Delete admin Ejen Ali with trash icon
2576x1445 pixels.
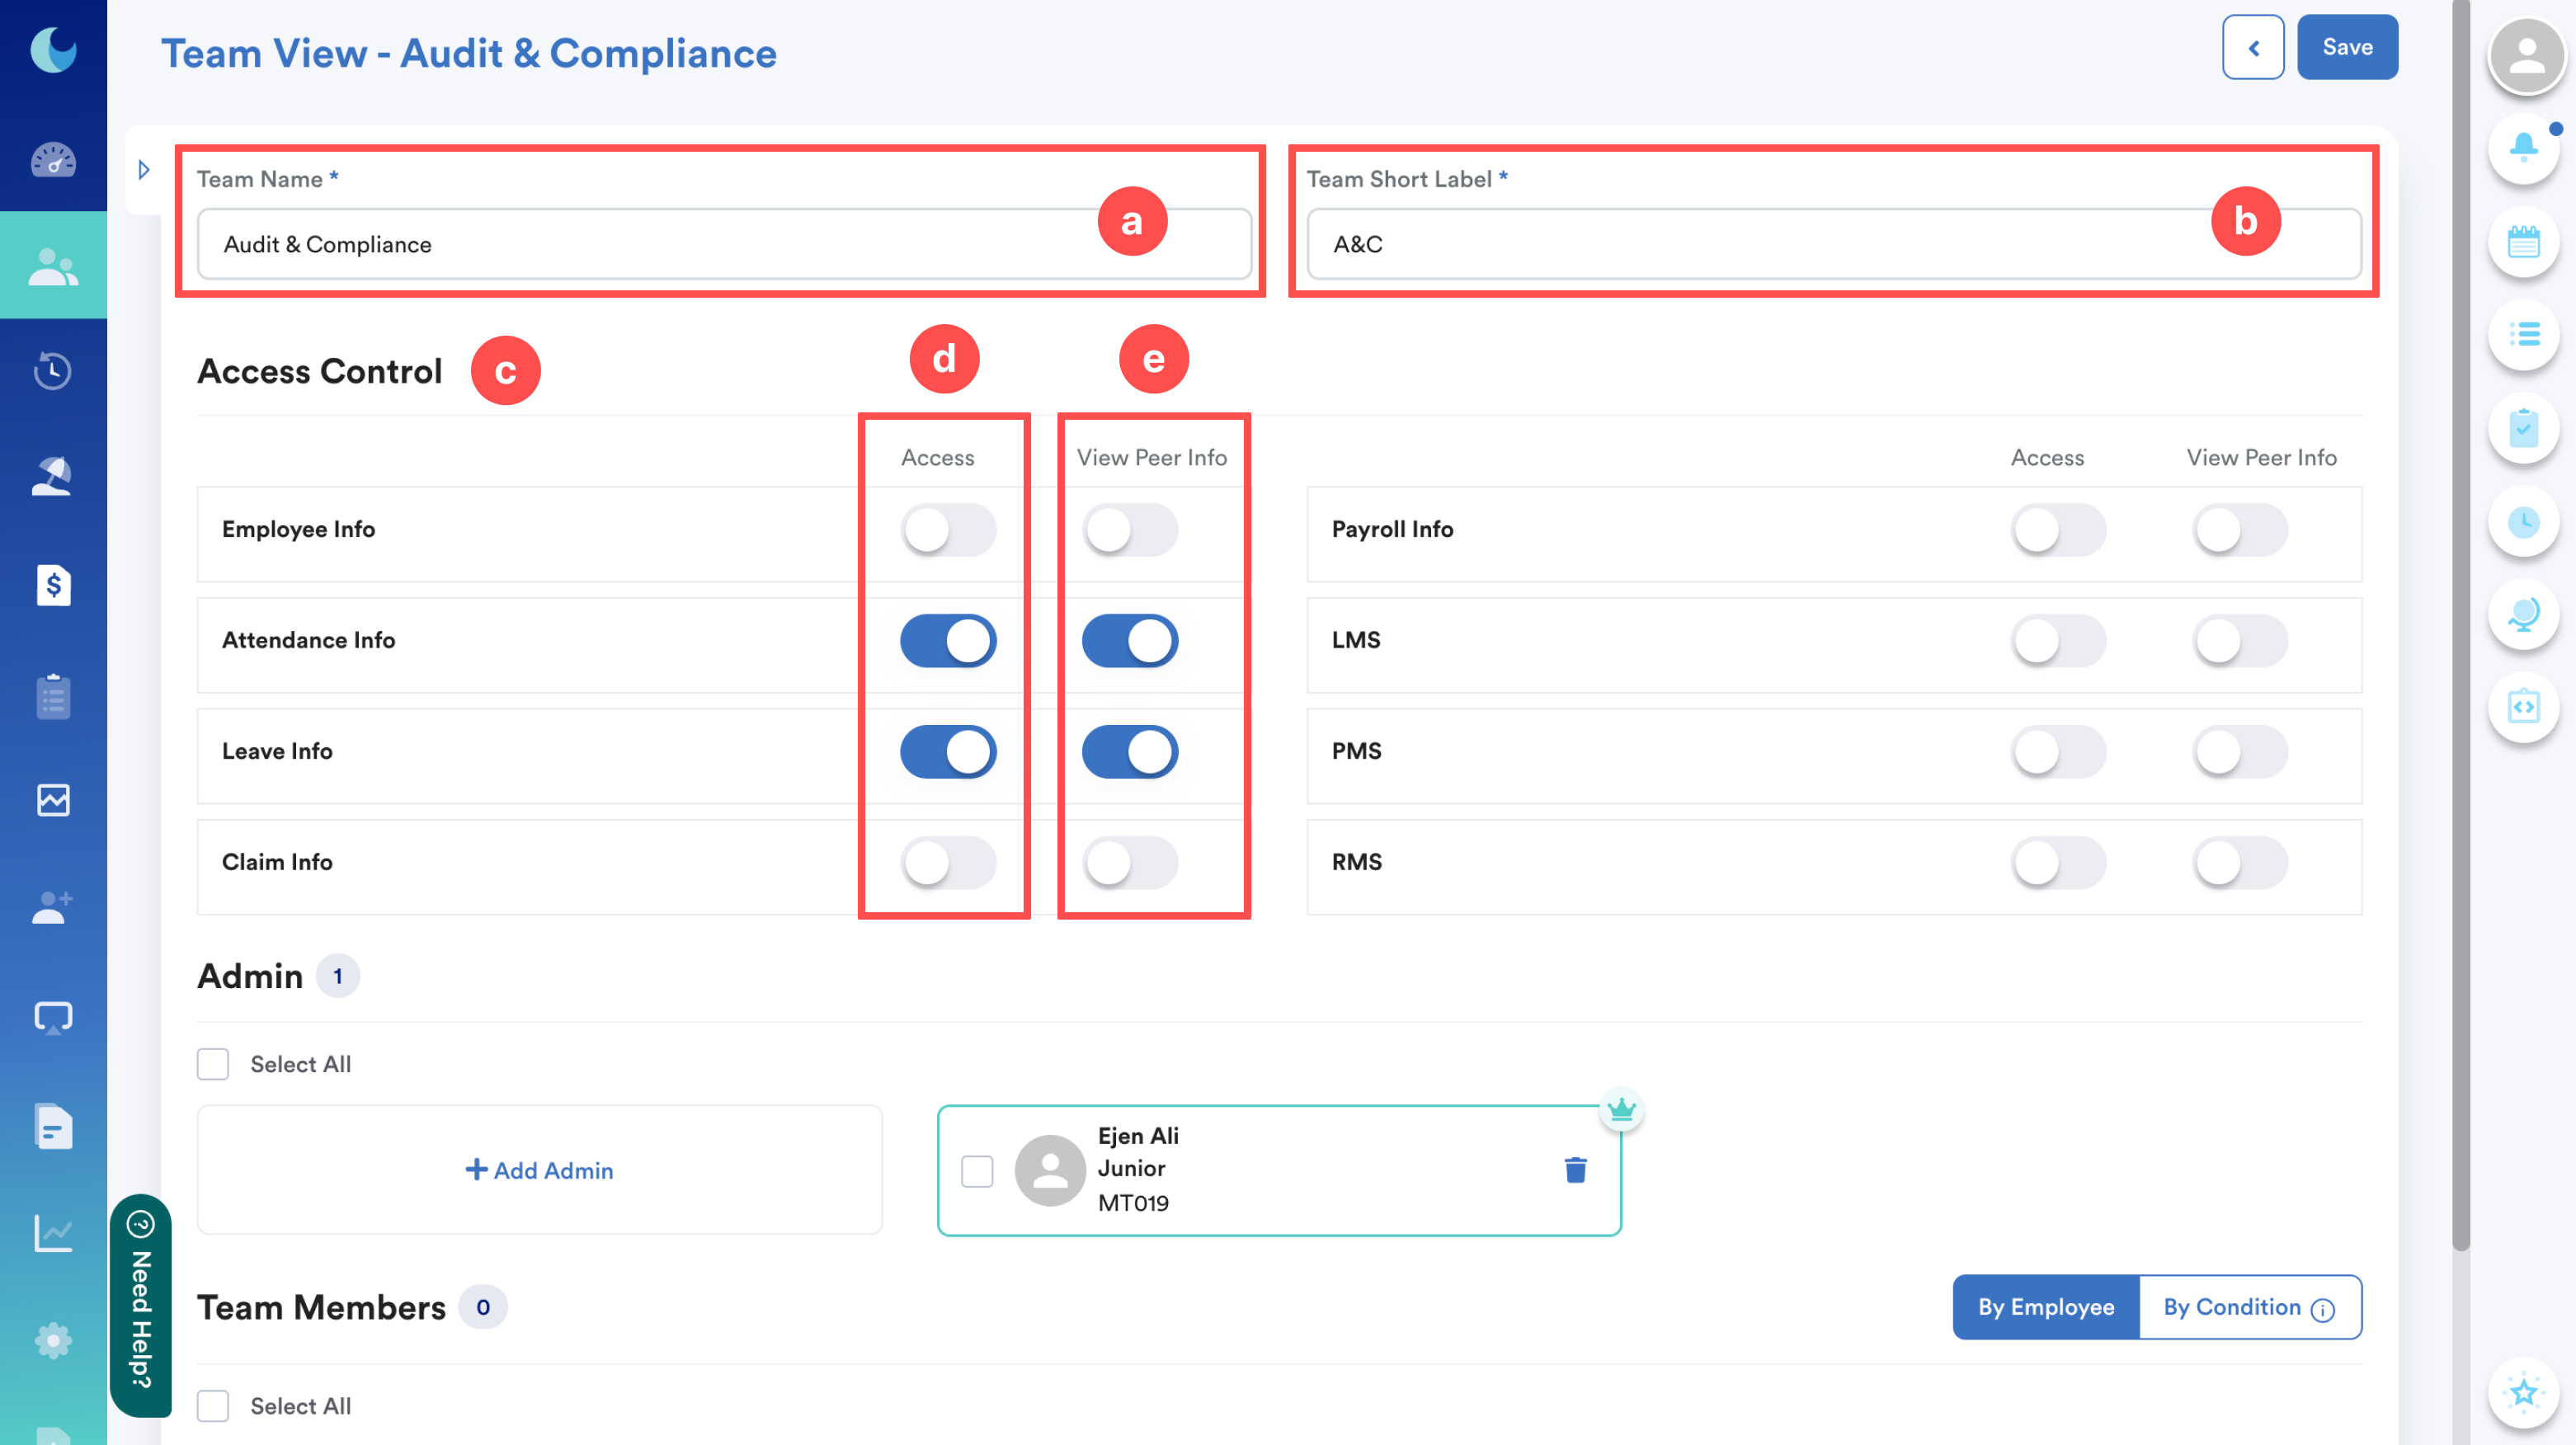click(x=1575, y=1170)
